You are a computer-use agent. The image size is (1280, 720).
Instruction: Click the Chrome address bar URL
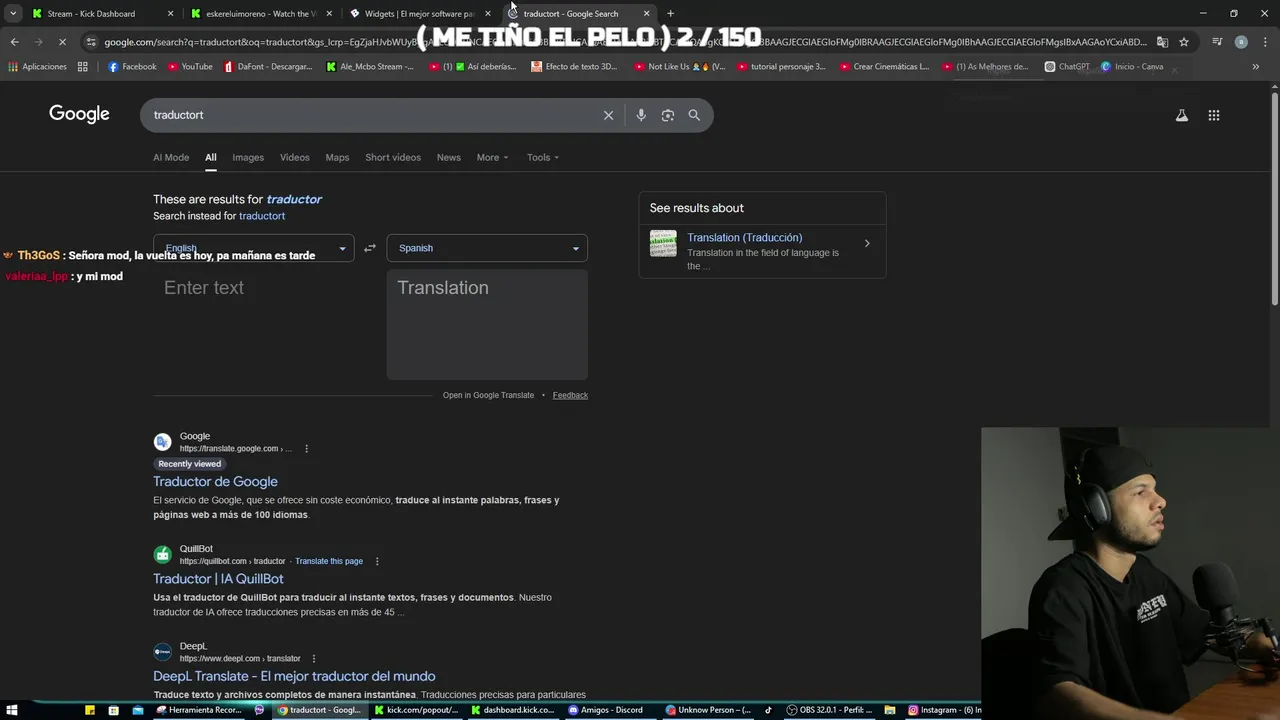(x=625, y=42)
